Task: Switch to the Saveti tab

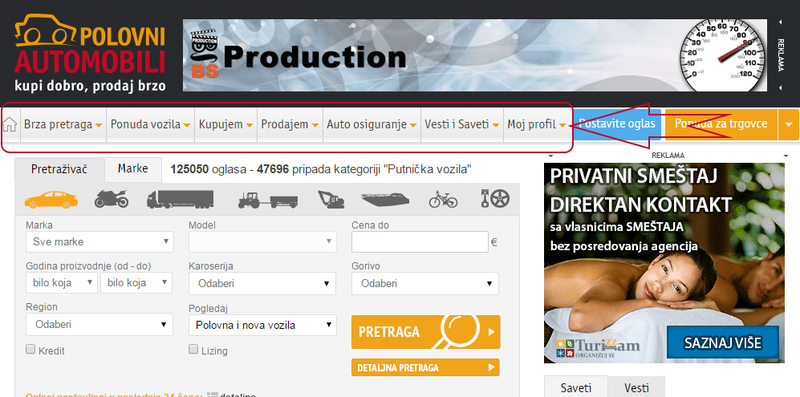Action: click(x=576, y=387)
